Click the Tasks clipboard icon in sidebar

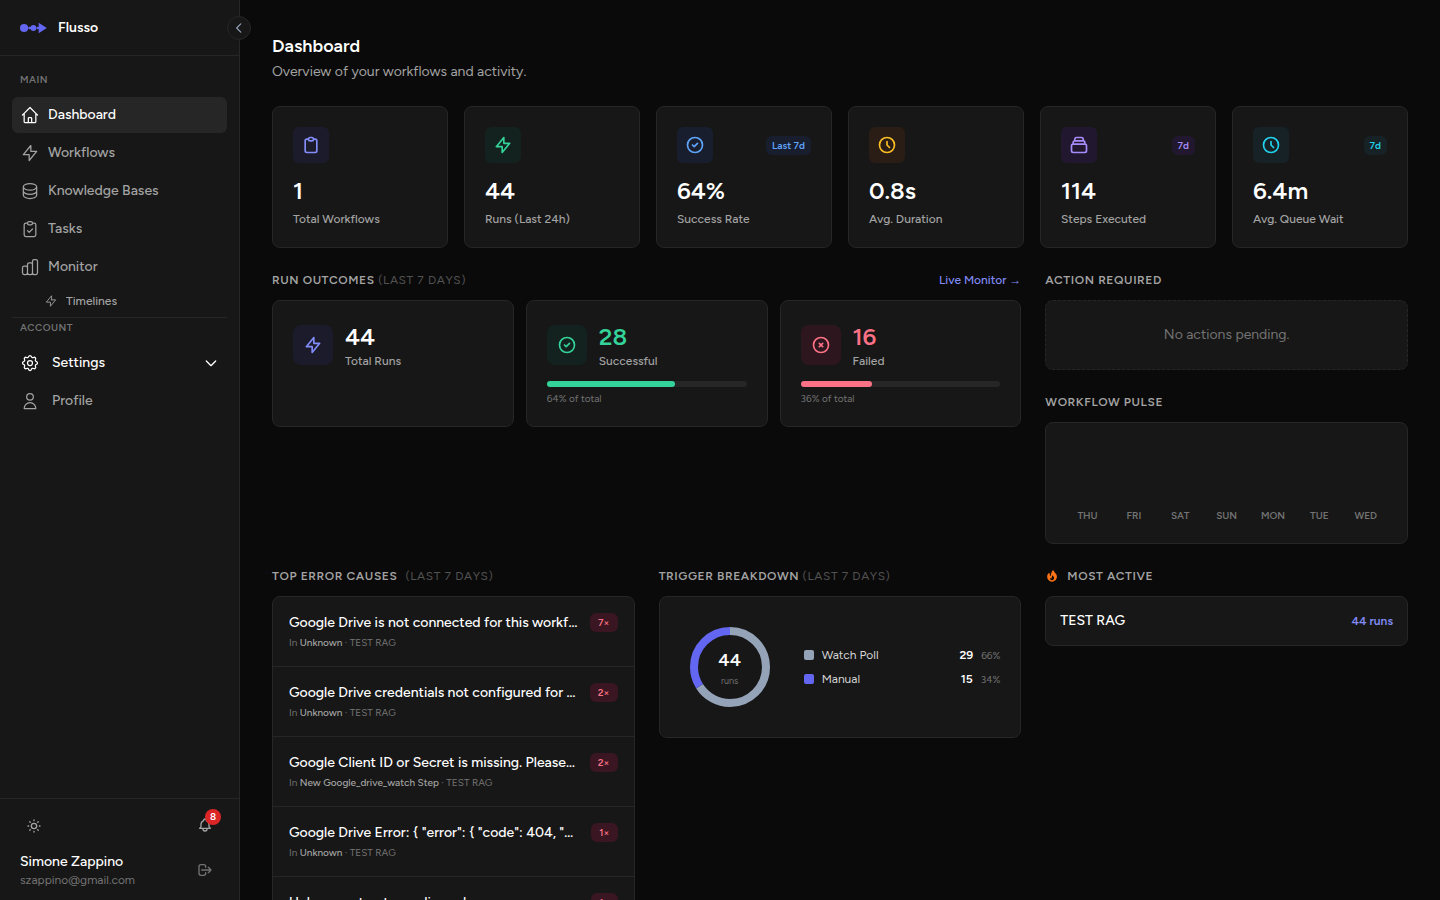point(30,229)
